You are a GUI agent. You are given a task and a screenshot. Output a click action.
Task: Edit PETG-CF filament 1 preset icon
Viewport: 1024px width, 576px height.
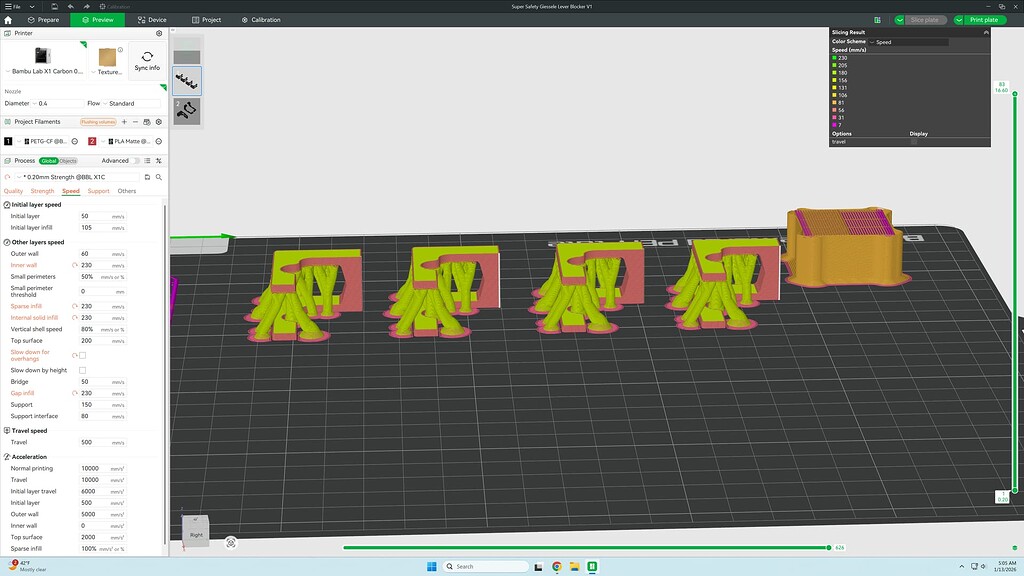74,141
